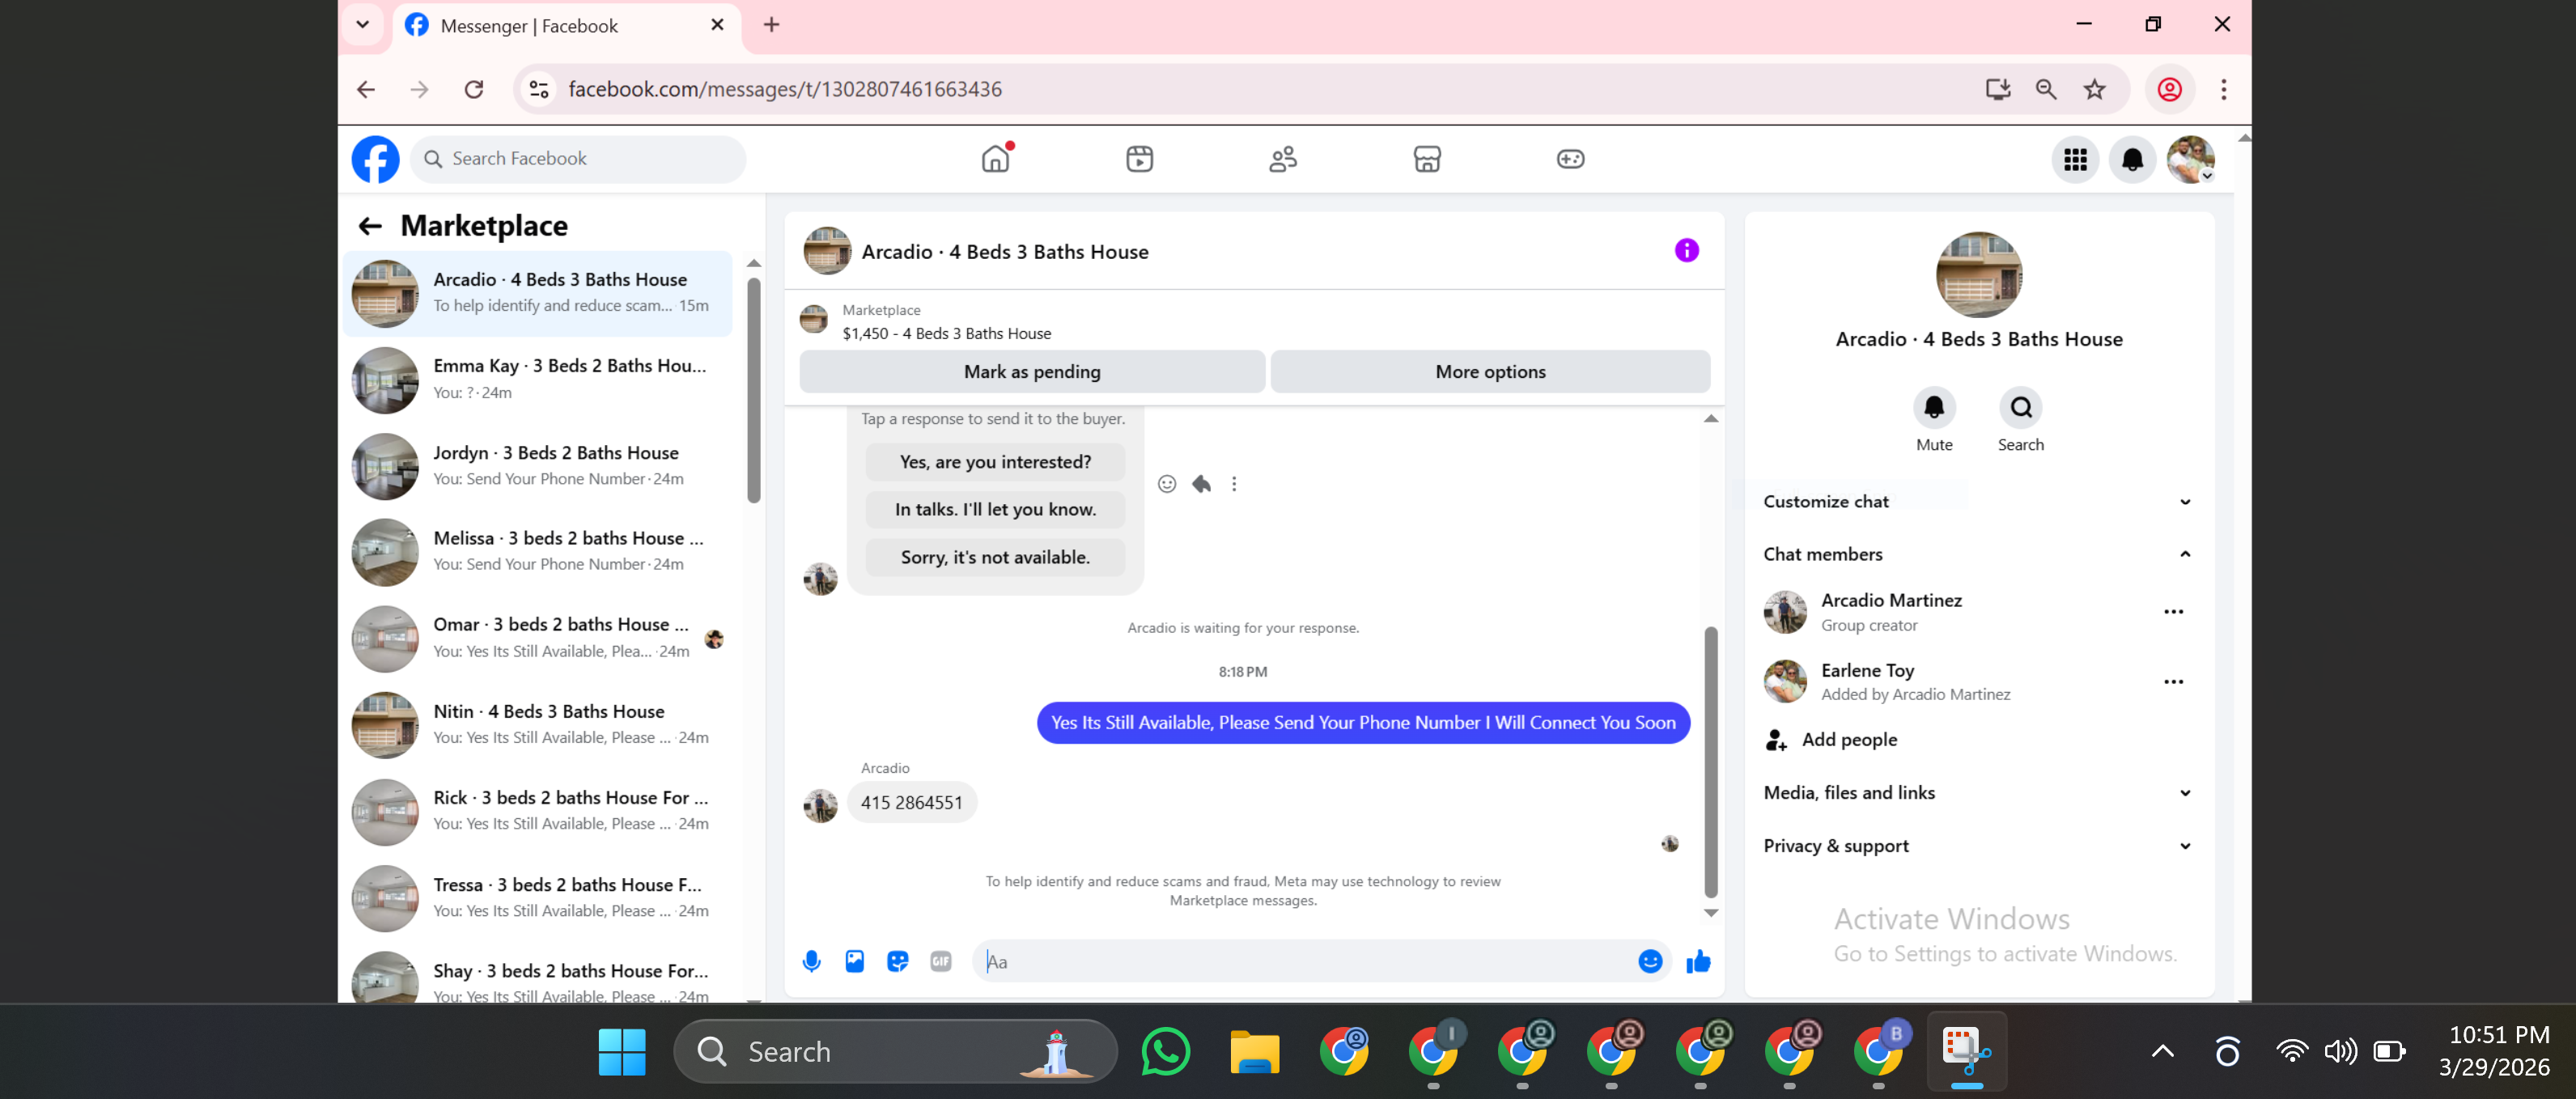Expand Privacy & support section
This screenshot has width=2576, height=1099.
tap(1977, 846)
